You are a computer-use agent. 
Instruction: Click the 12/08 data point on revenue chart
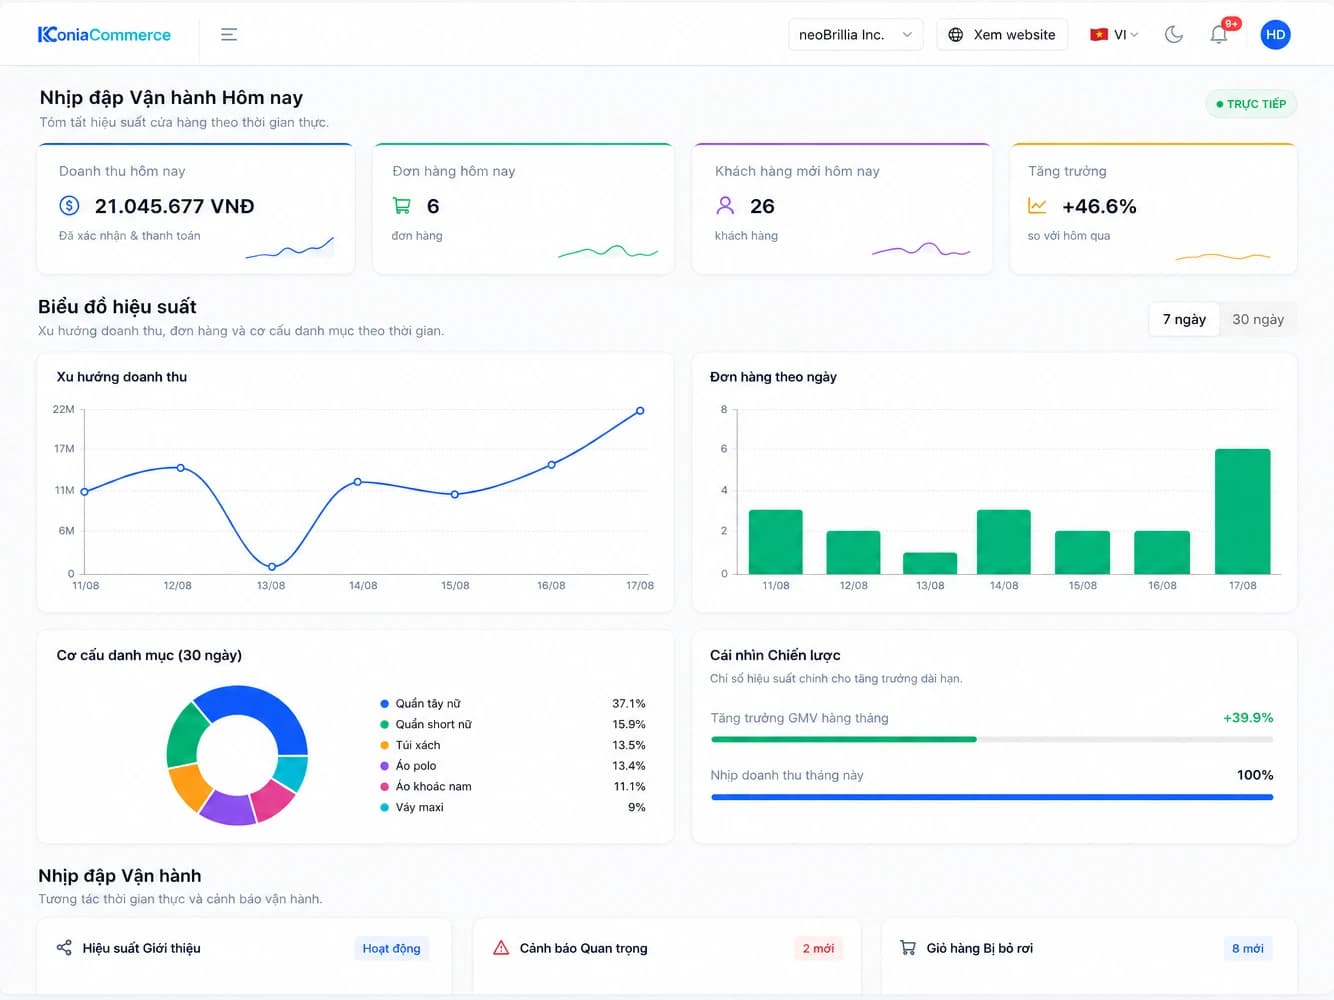[180, 468]
